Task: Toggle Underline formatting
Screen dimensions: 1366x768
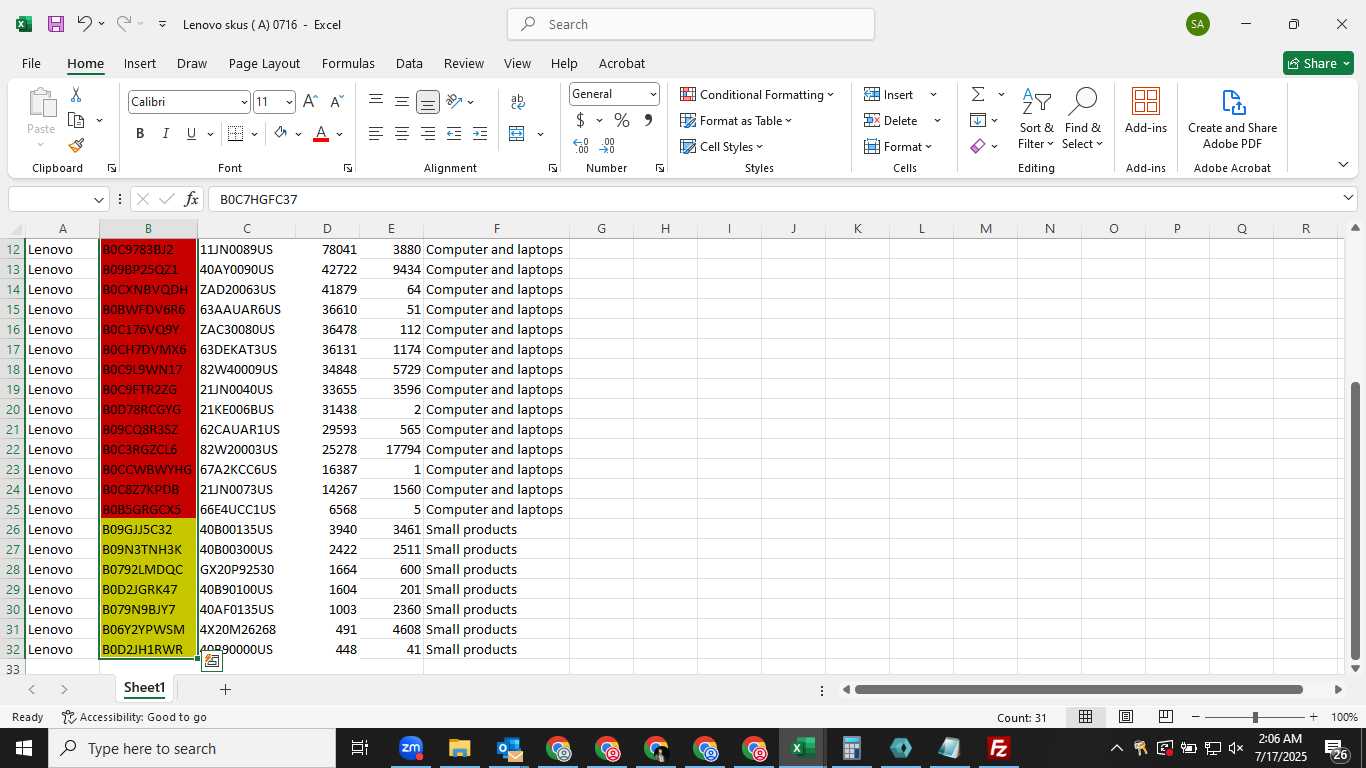Action: [191, 133]
